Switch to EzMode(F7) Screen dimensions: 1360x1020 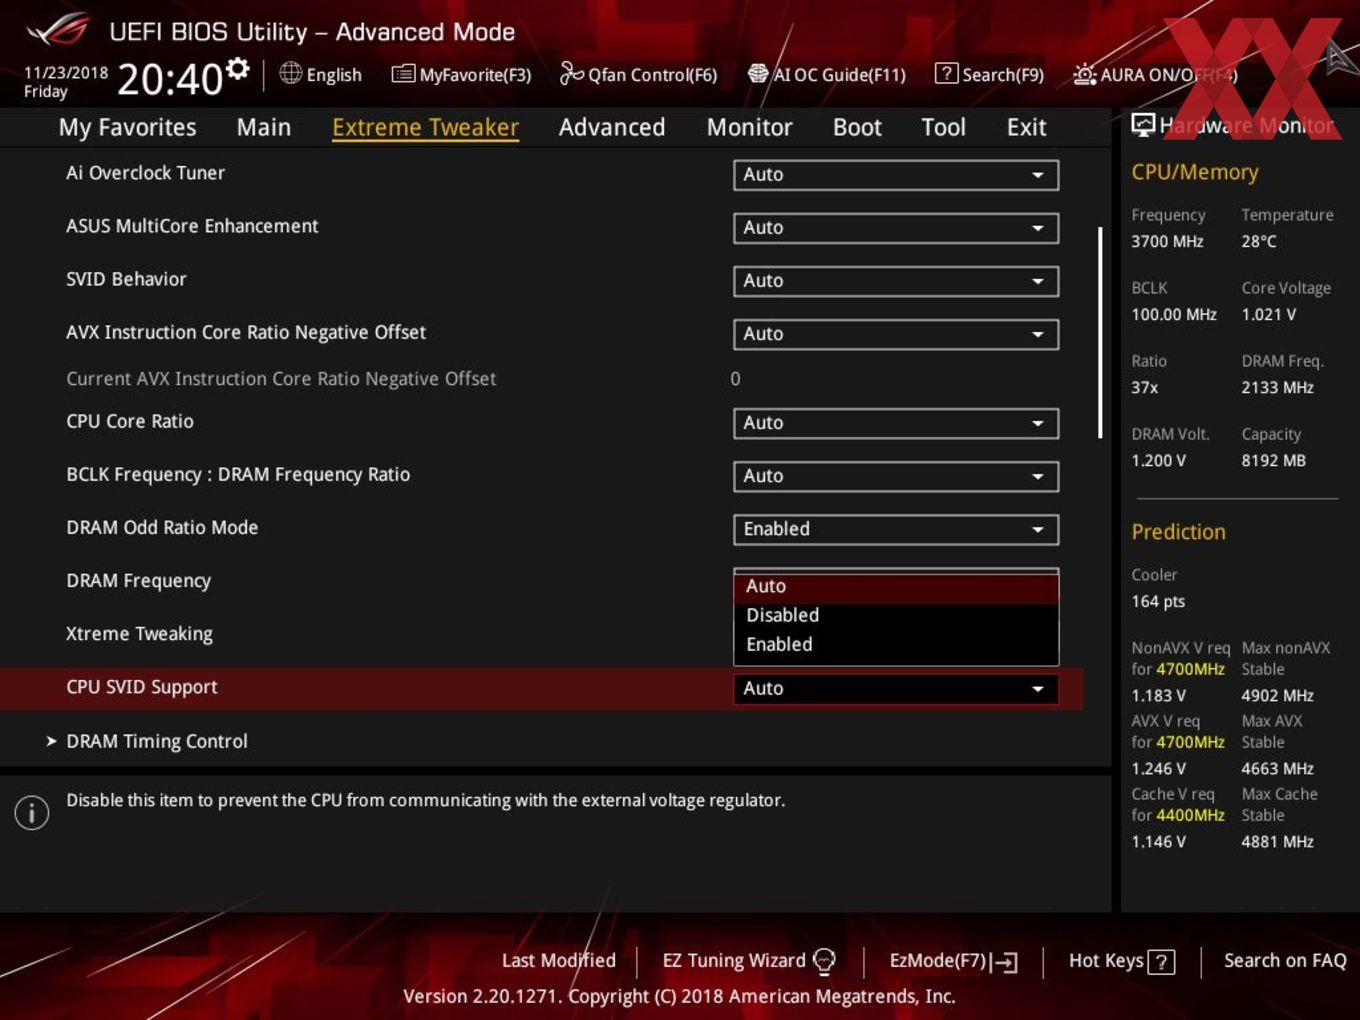pyautogui.click(x=954, y=961)
